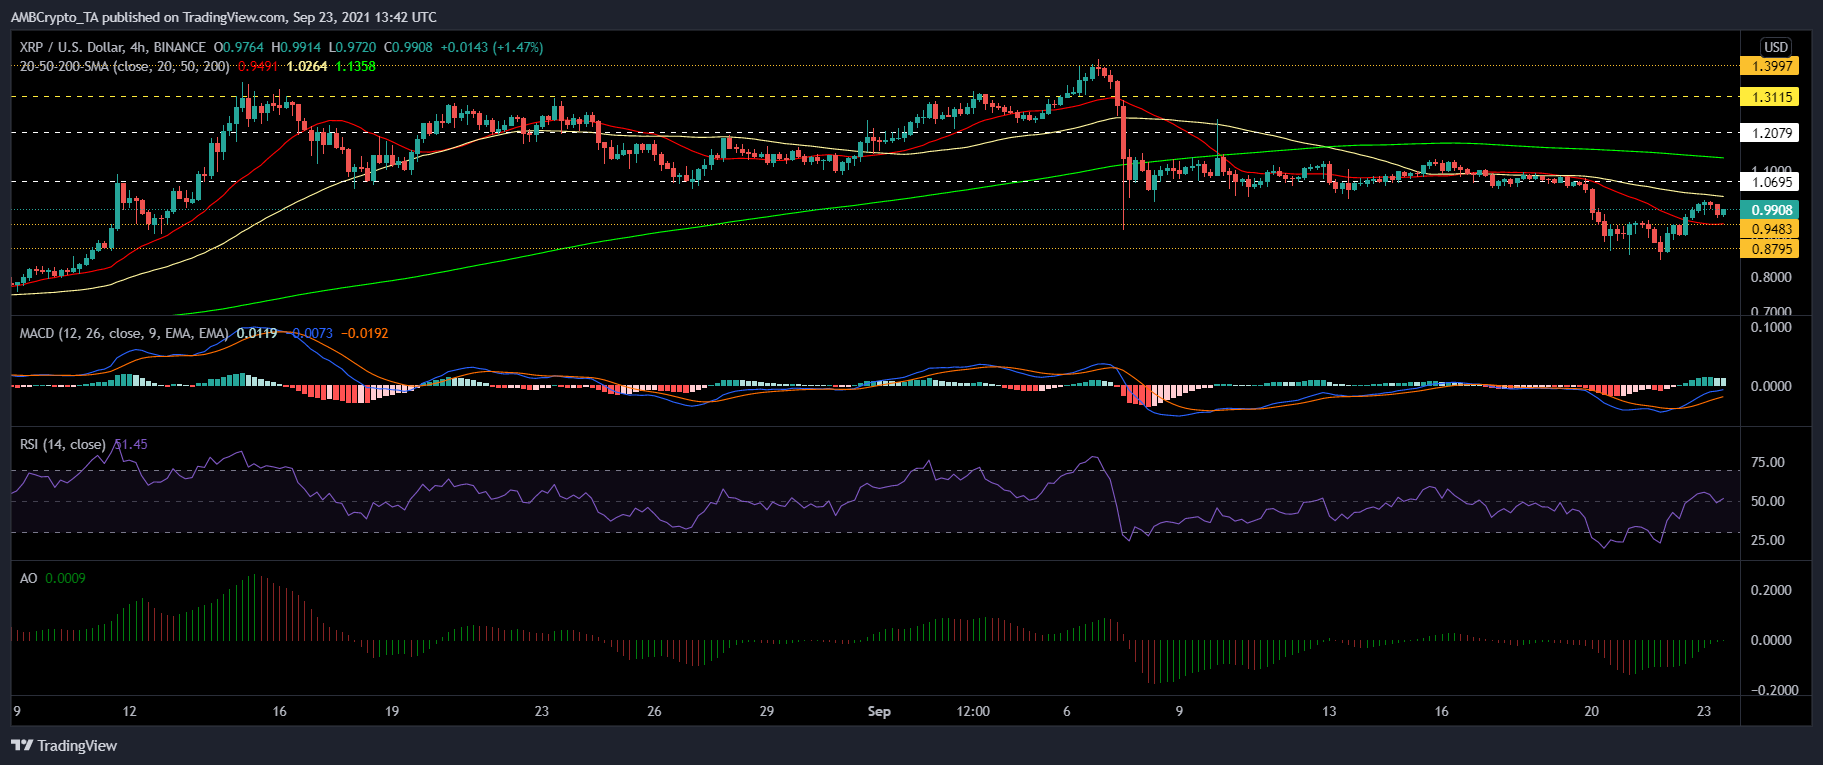Select the AO indicator legend label
This screenshot has height=765, width=1823.
pos(29,578)
